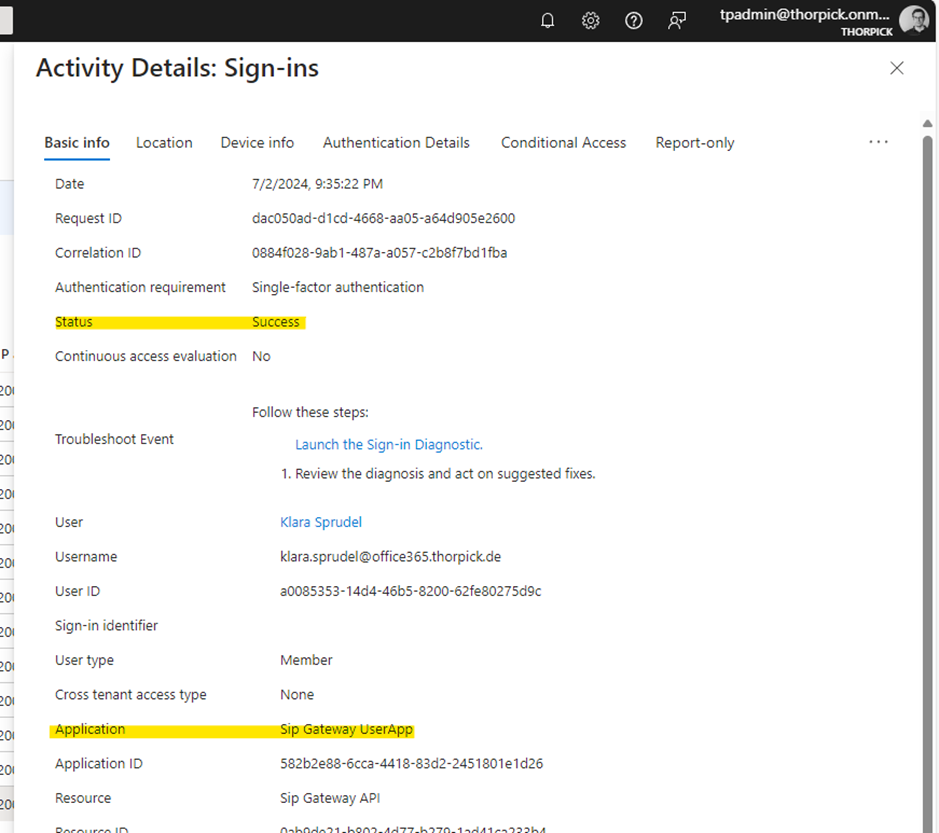939x833 pixels.
Task: Click the Cross tenant access None value
Action: [297, 695]
